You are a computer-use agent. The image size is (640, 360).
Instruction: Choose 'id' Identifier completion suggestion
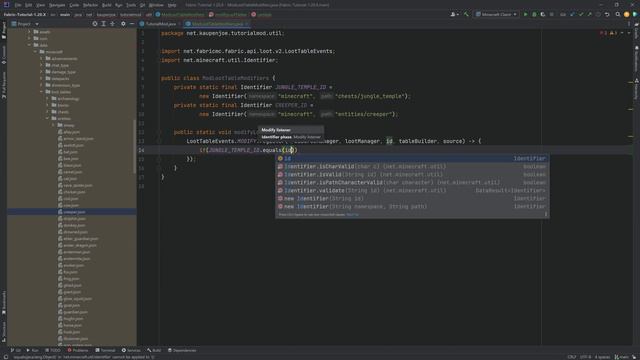coord(412,158)
